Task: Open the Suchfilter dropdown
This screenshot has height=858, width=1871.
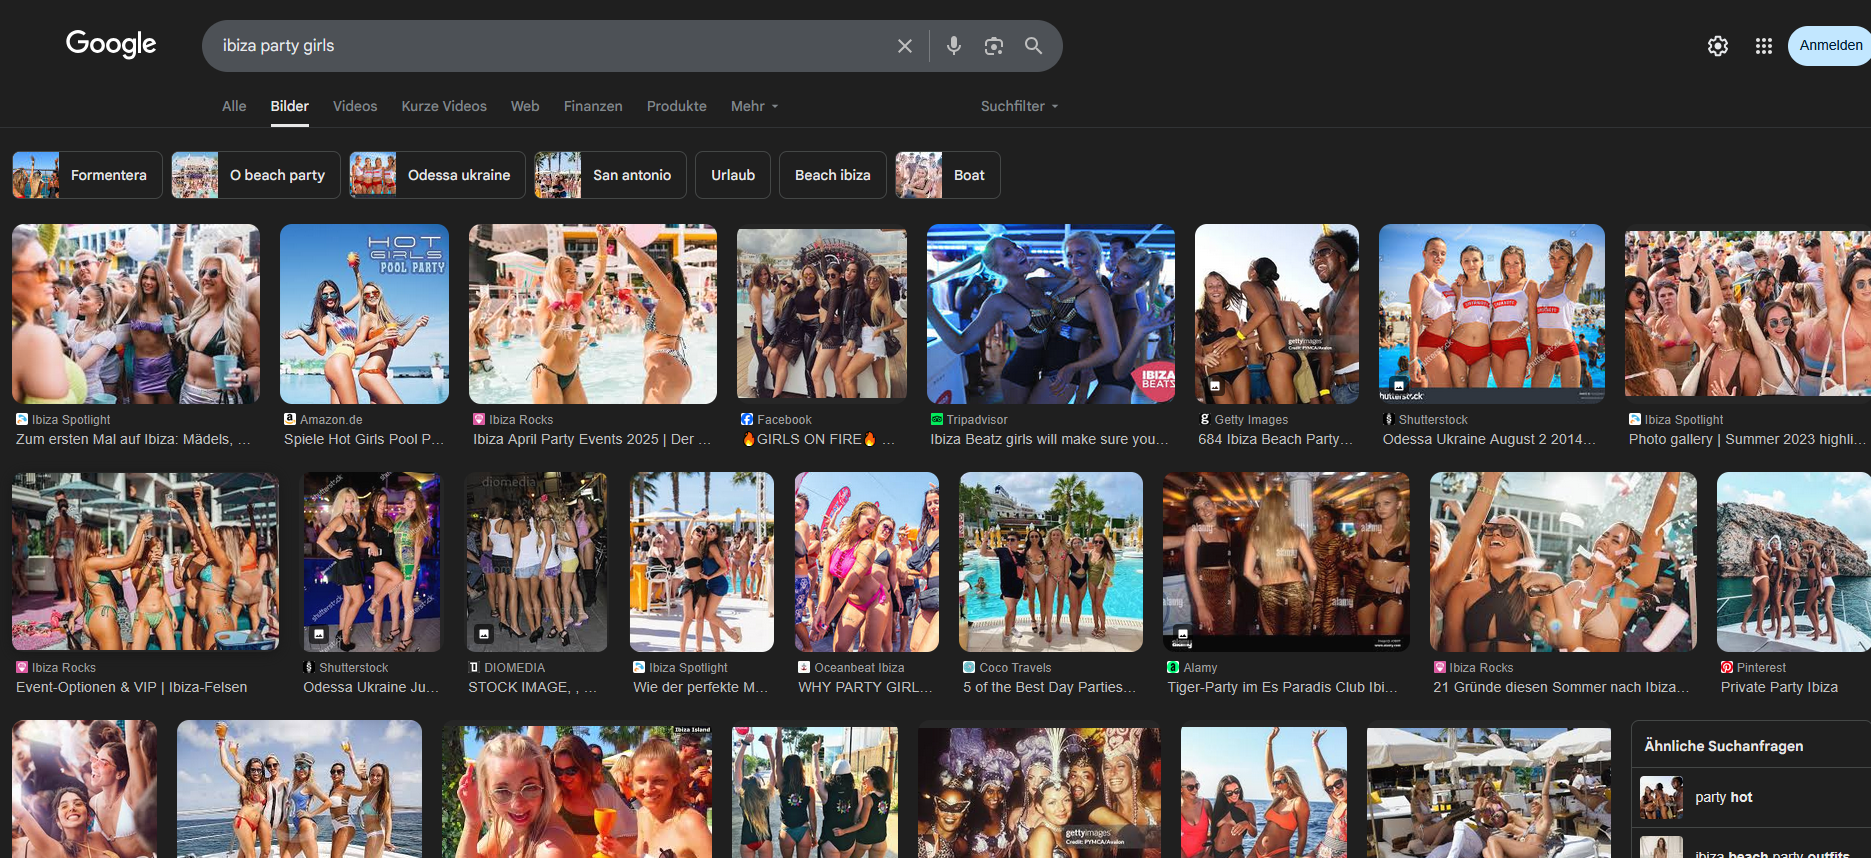Action: (x=1019, y=106)
